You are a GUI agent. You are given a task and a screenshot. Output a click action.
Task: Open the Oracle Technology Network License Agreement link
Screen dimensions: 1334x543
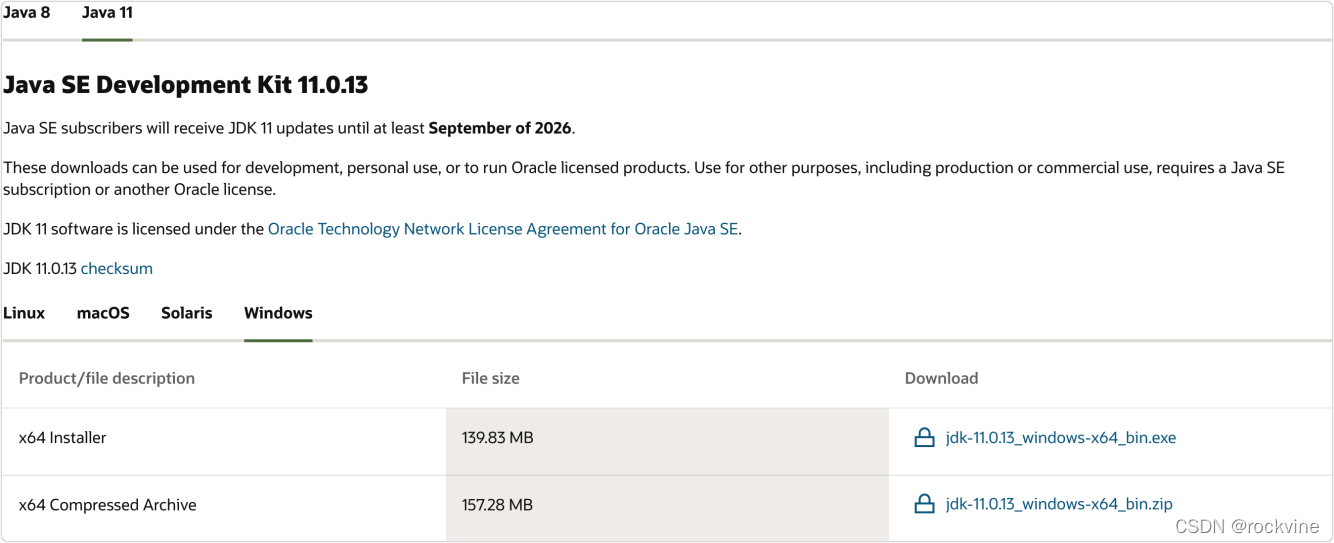click(x=503, y=229)
